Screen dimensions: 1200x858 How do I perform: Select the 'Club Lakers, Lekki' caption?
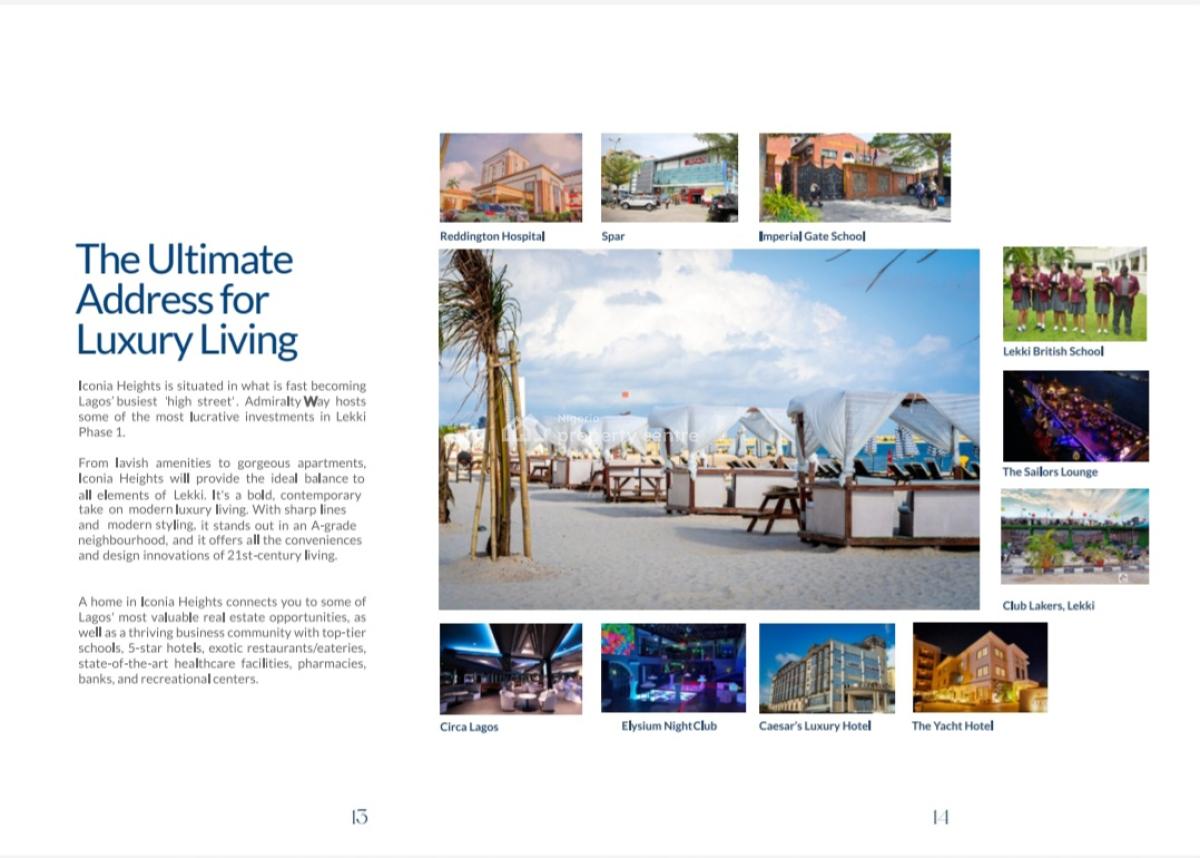[x=1048, y=606]
